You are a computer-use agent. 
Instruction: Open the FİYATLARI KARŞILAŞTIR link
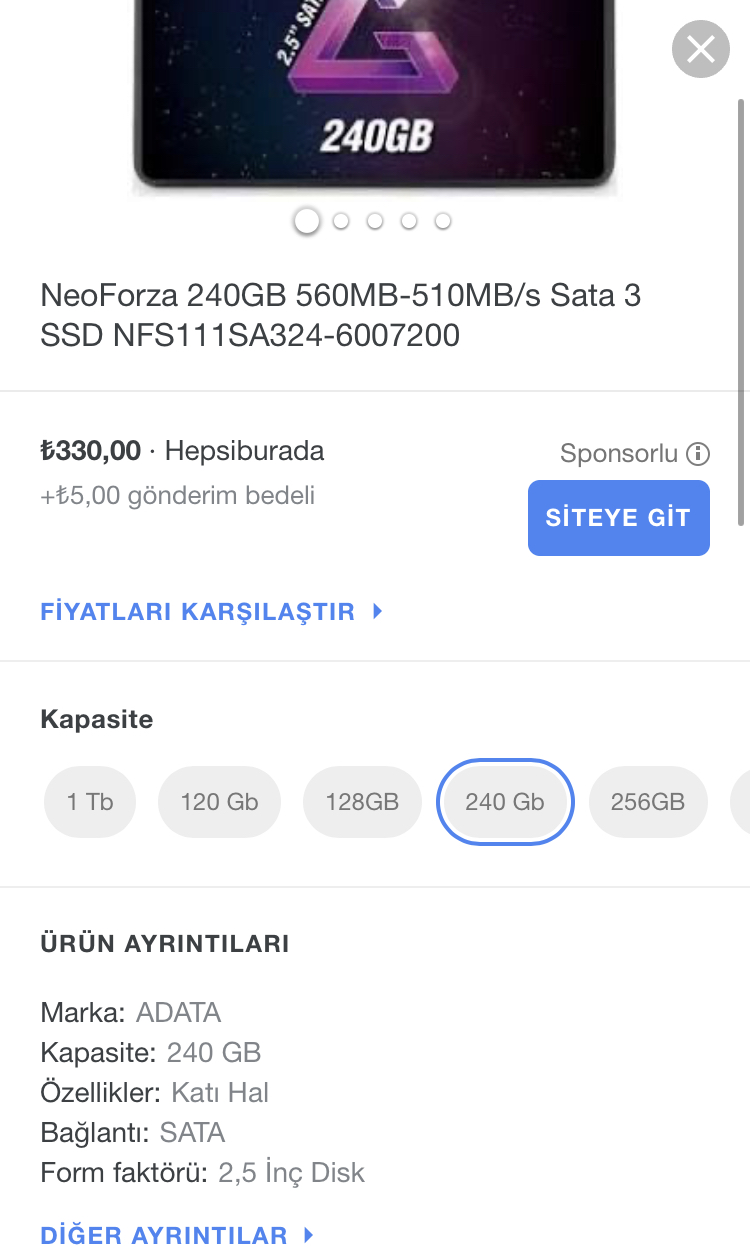pos(198,612)
